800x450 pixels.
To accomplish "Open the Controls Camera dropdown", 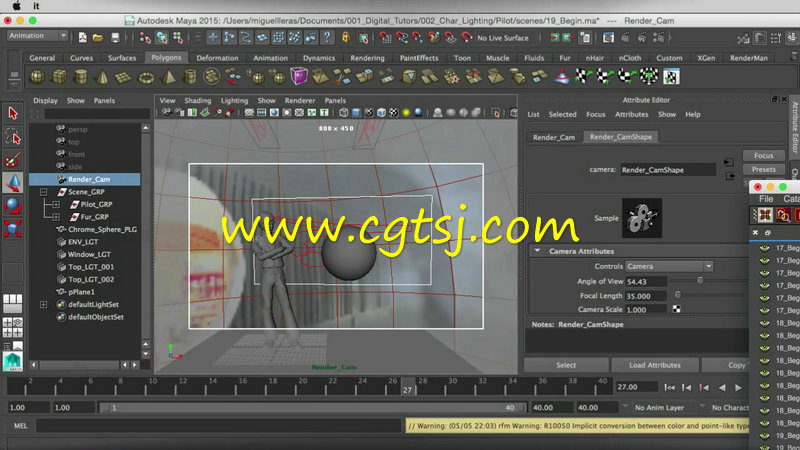I will pos(669,266).
